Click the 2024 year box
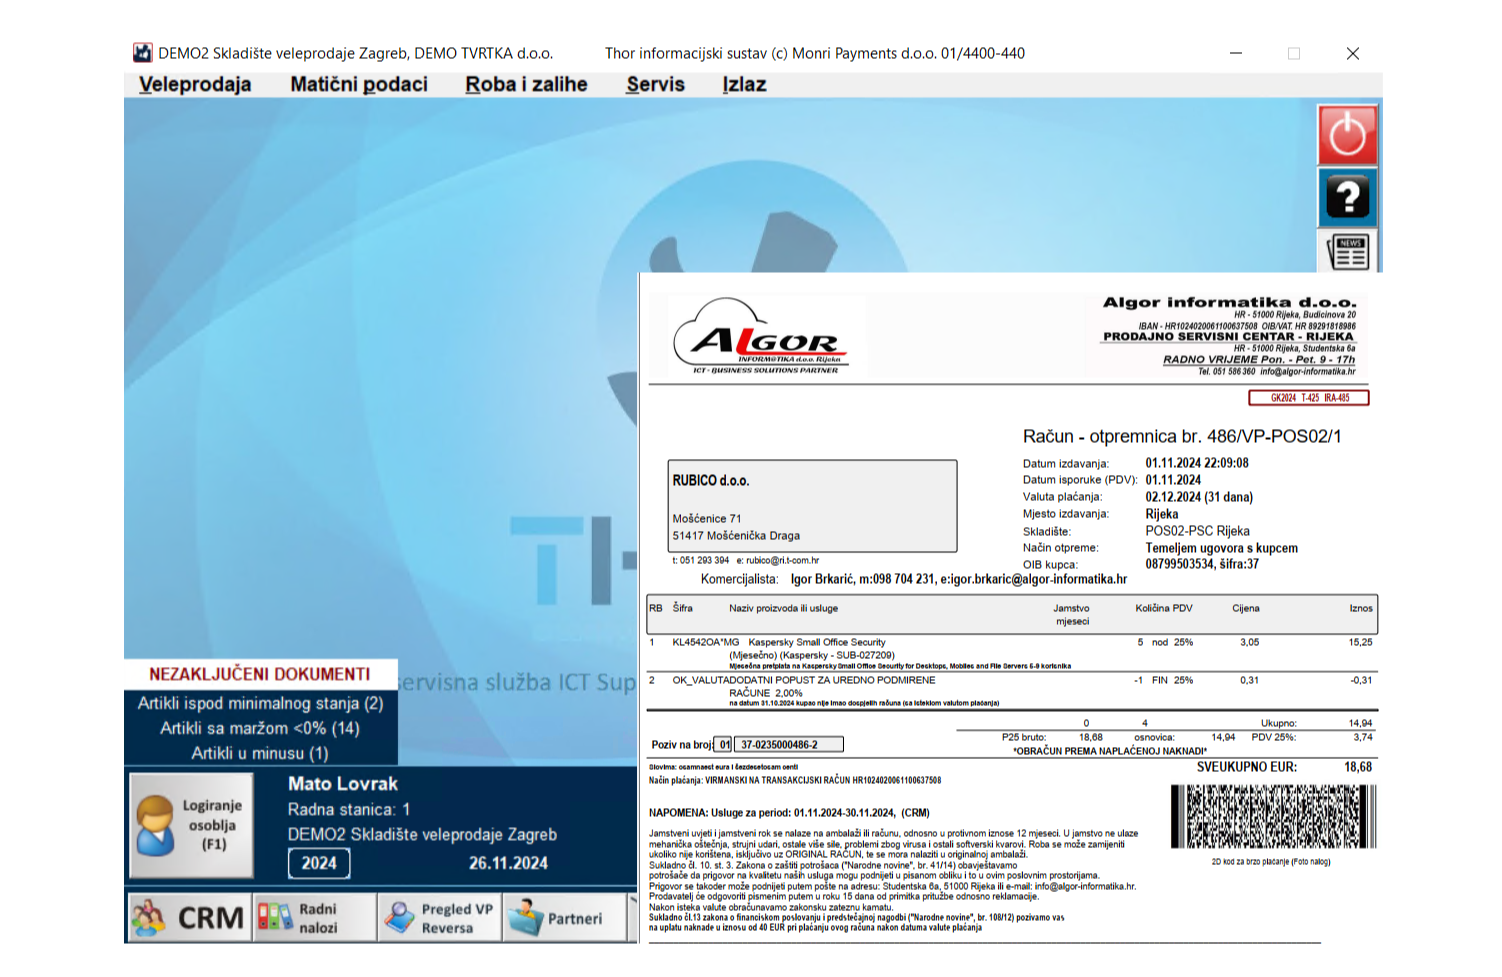Image resolution: width=1502 pixels, height=977 pixels. [x=319, y=863]
